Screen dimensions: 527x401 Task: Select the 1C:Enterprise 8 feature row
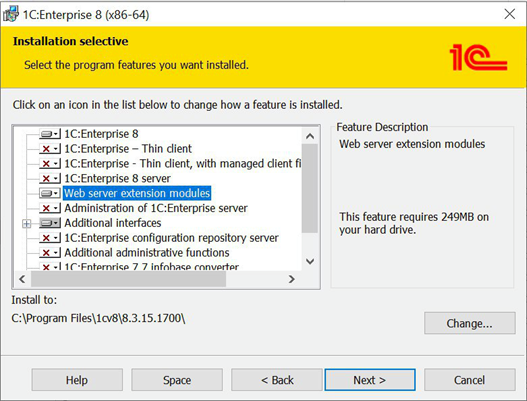[x=101, y=134]
